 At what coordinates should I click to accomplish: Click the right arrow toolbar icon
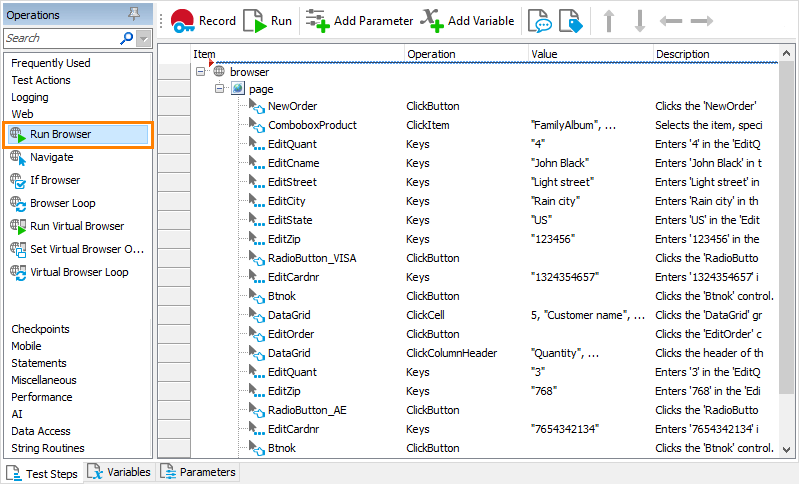pos(701,21)
